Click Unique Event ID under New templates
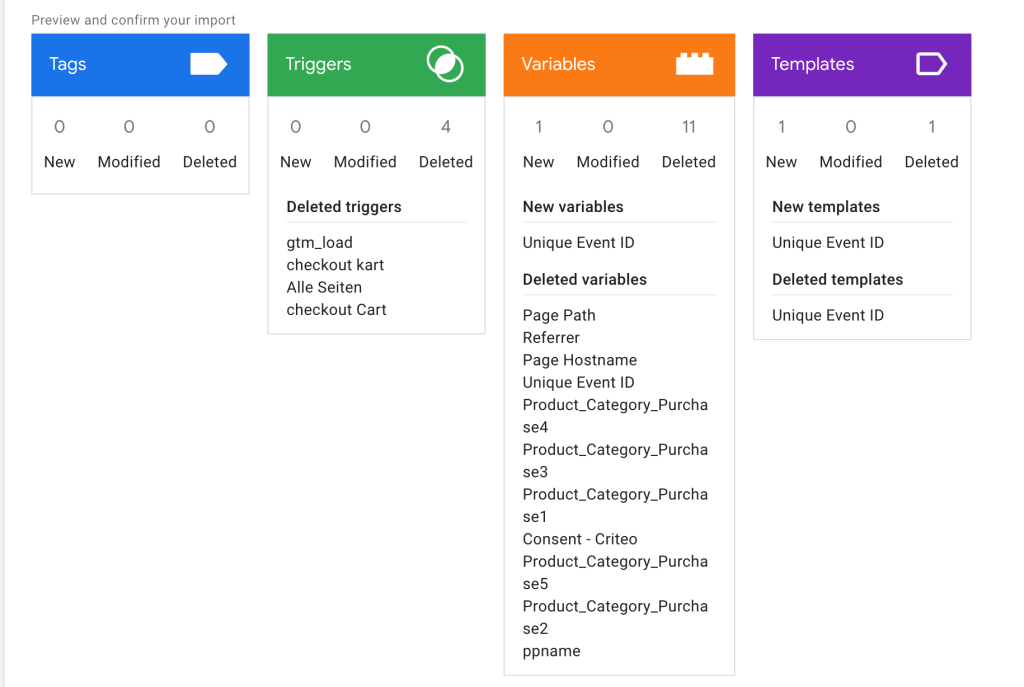The image size is (1024, 687). [827, 242]
